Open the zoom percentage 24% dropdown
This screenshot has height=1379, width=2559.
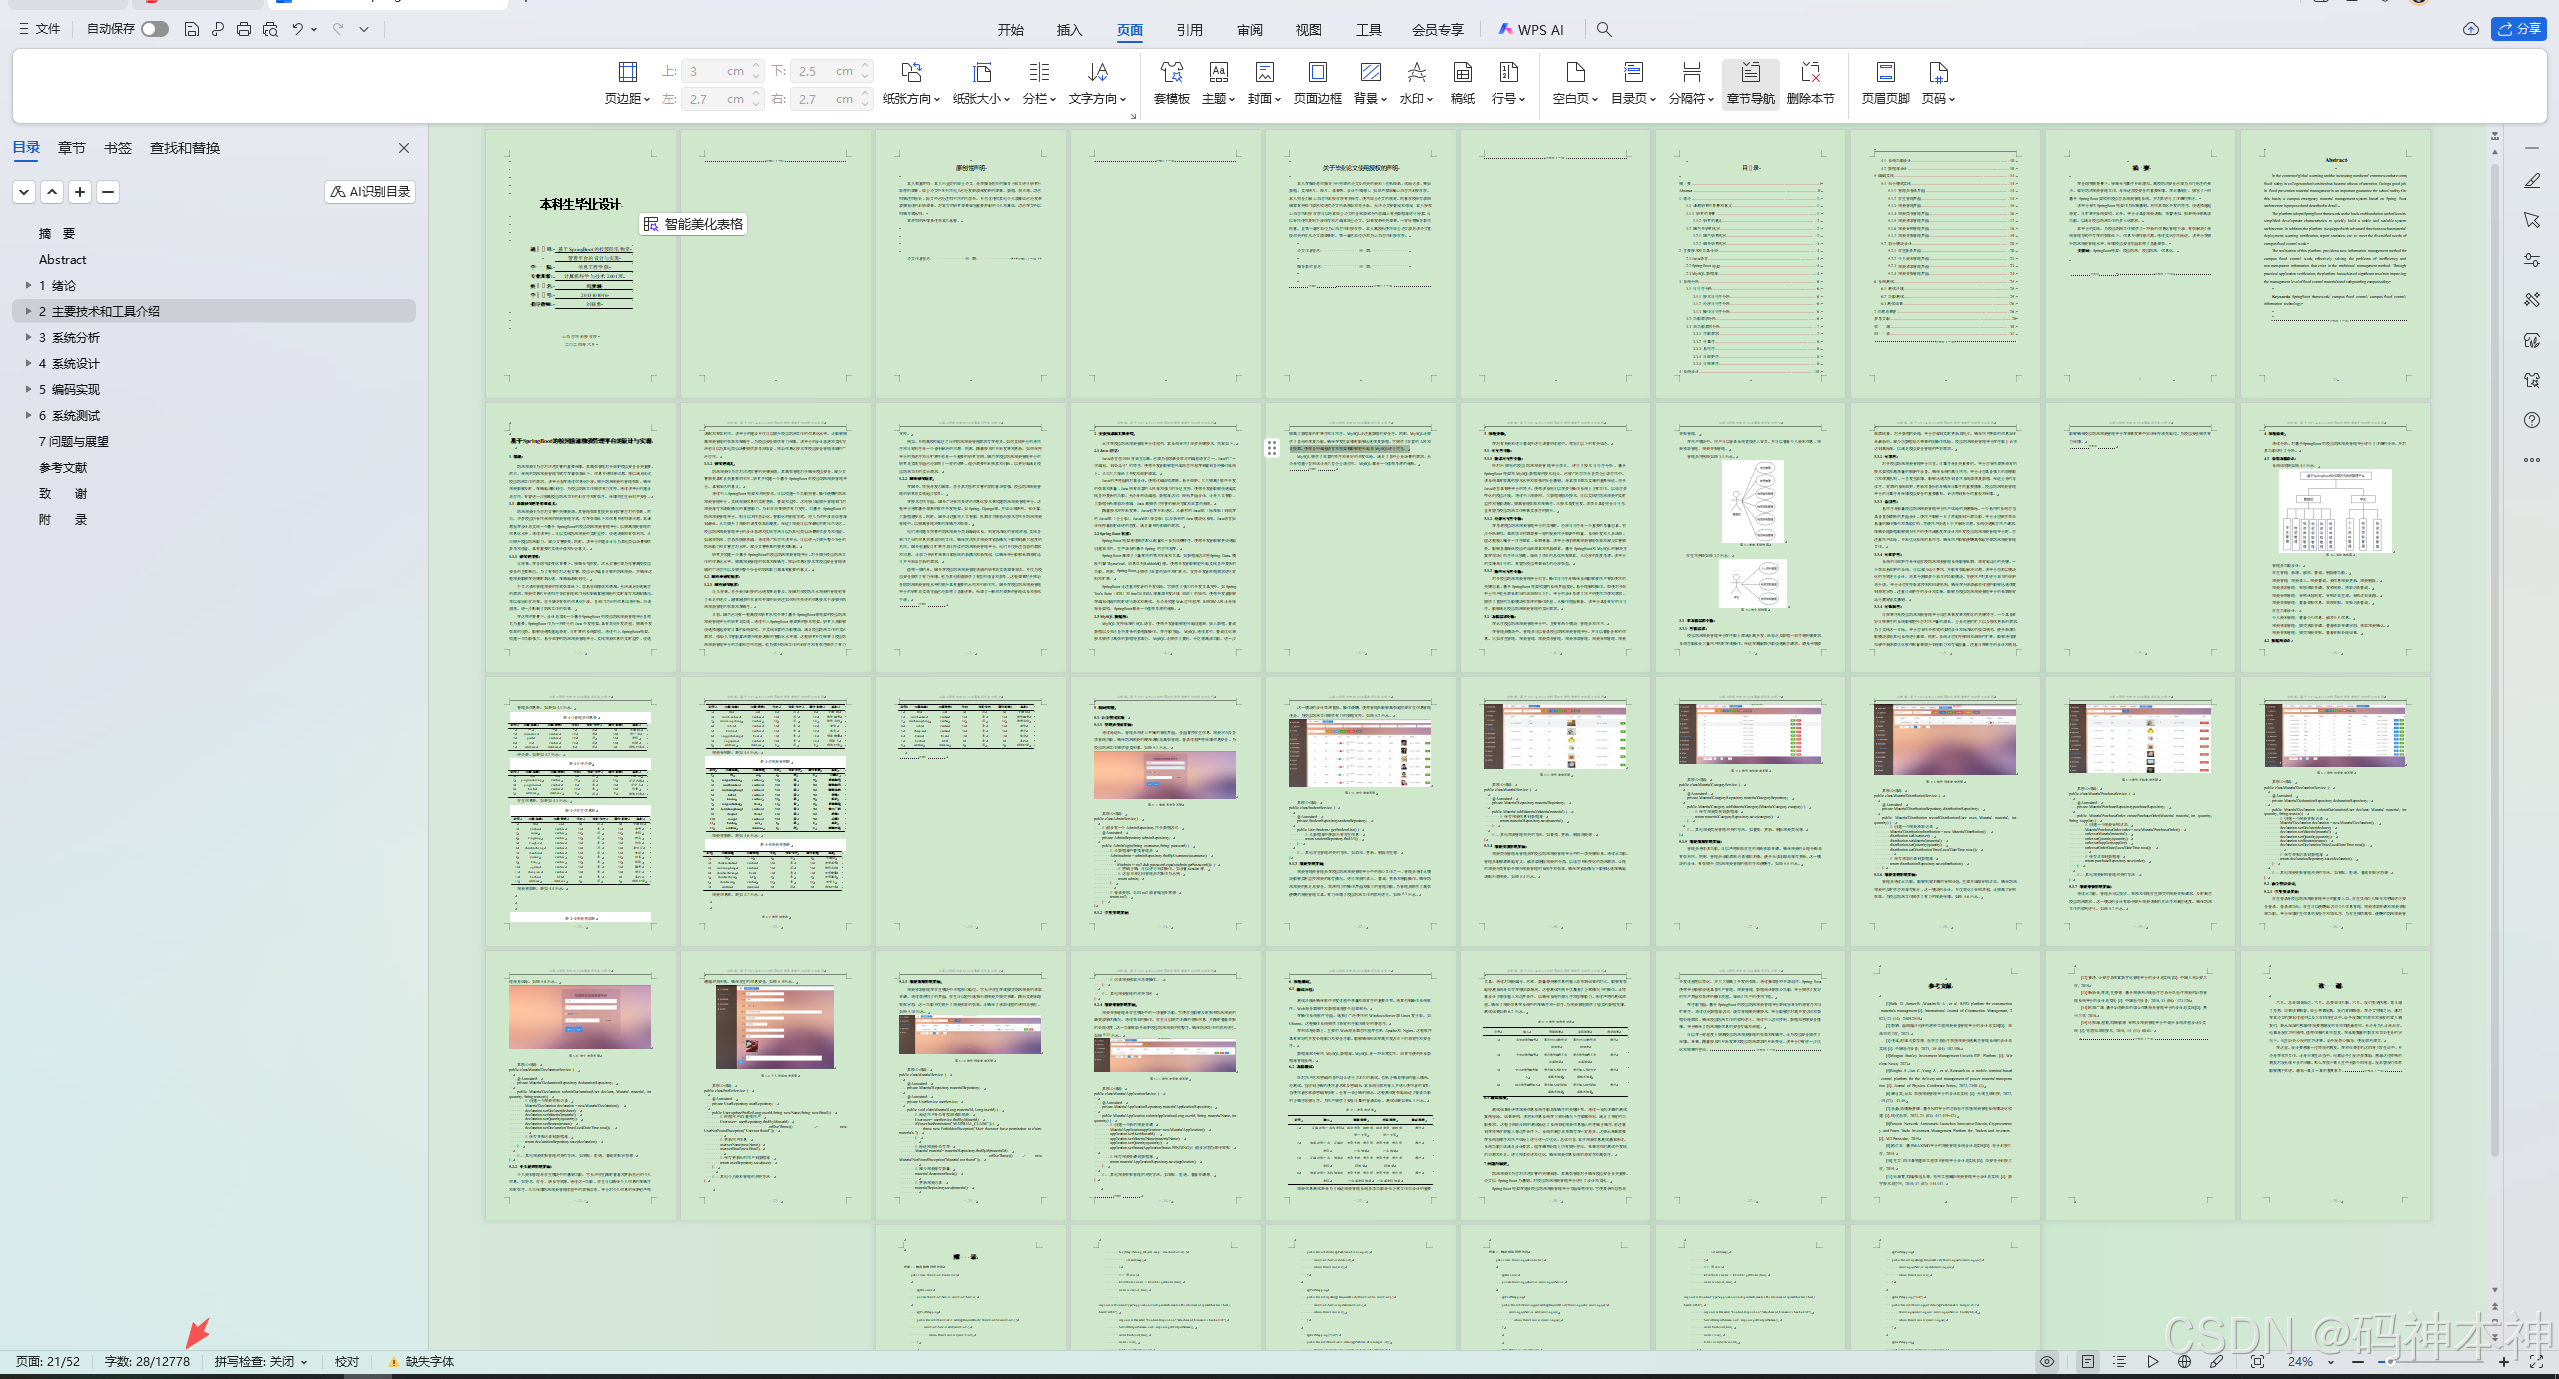[2310, 1361]
